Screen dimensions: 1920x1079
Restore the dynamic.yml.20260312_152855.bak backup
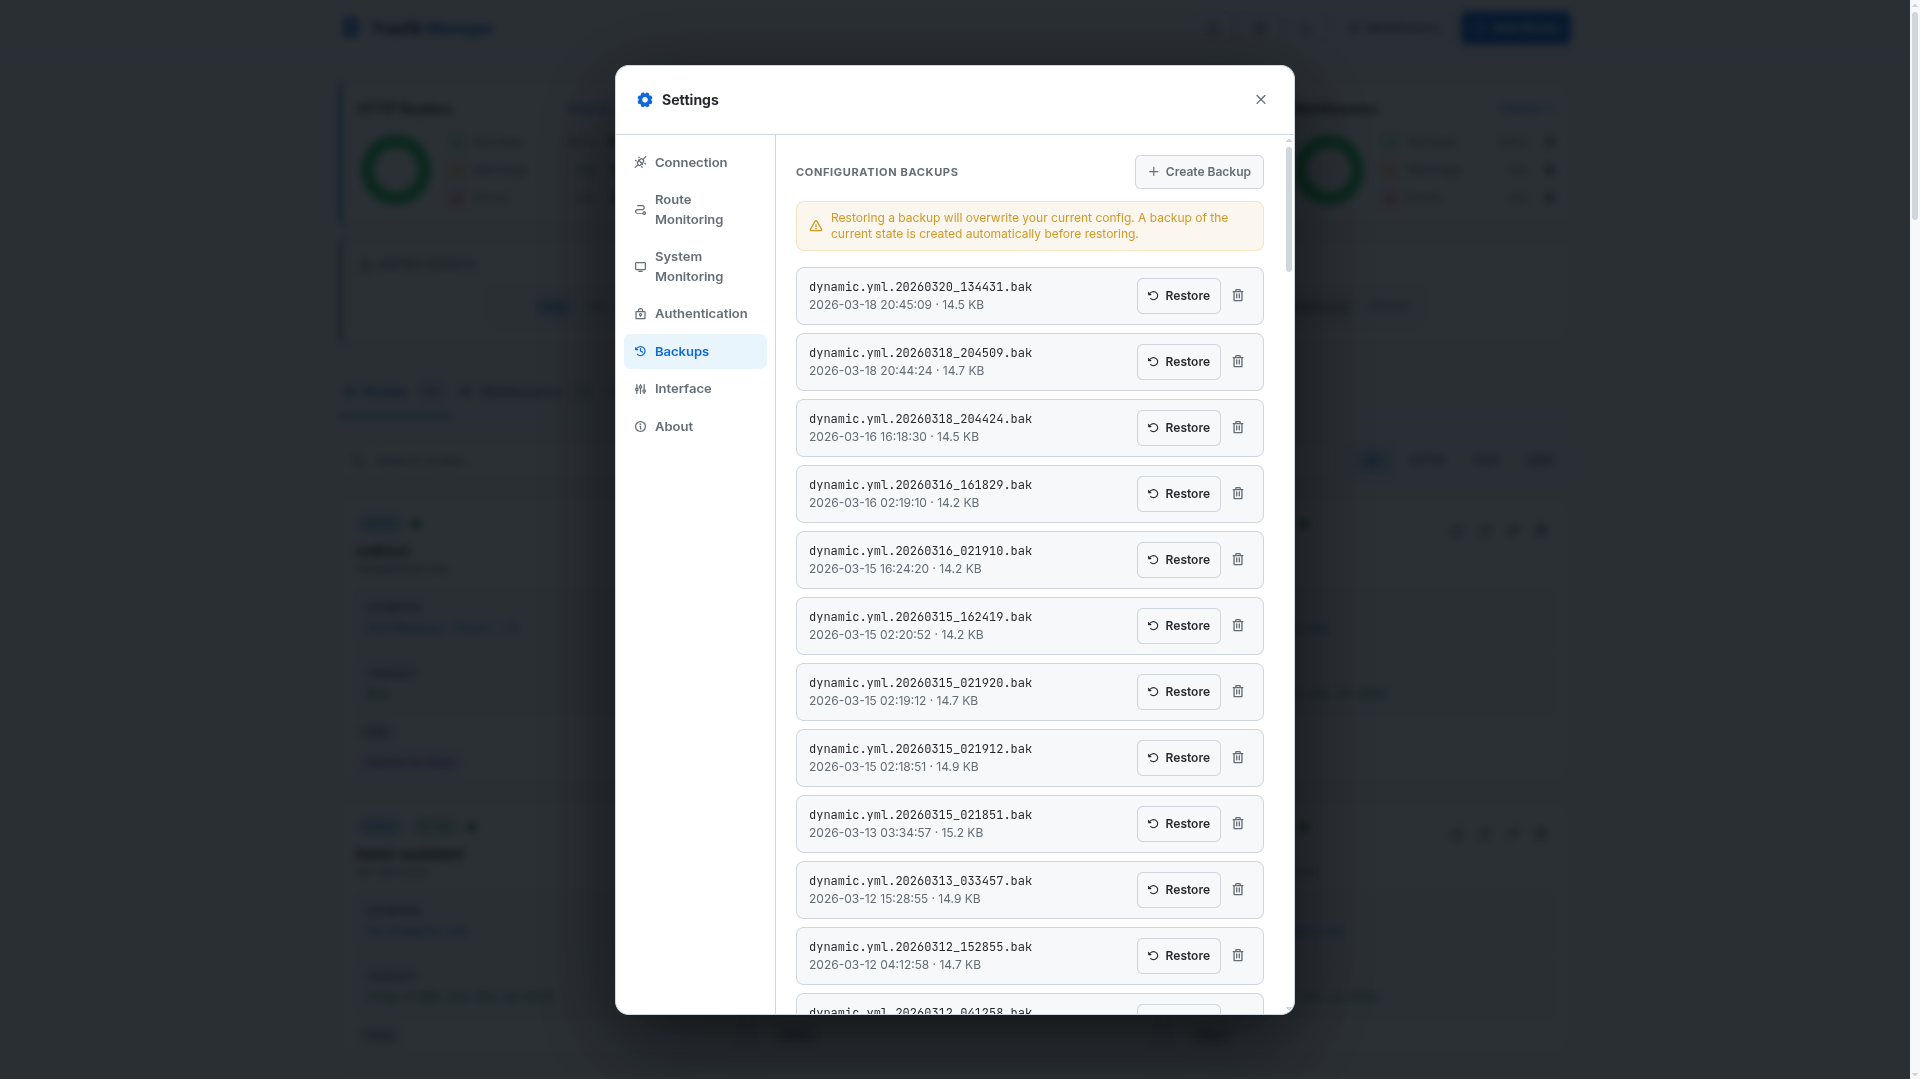(x=1178, y=955)
